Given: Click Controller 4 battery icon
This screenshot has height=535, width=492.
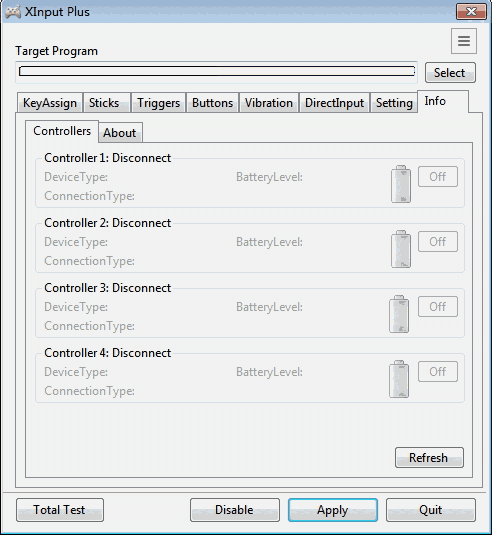Looking at the screenshot, I should coord(399,379).
